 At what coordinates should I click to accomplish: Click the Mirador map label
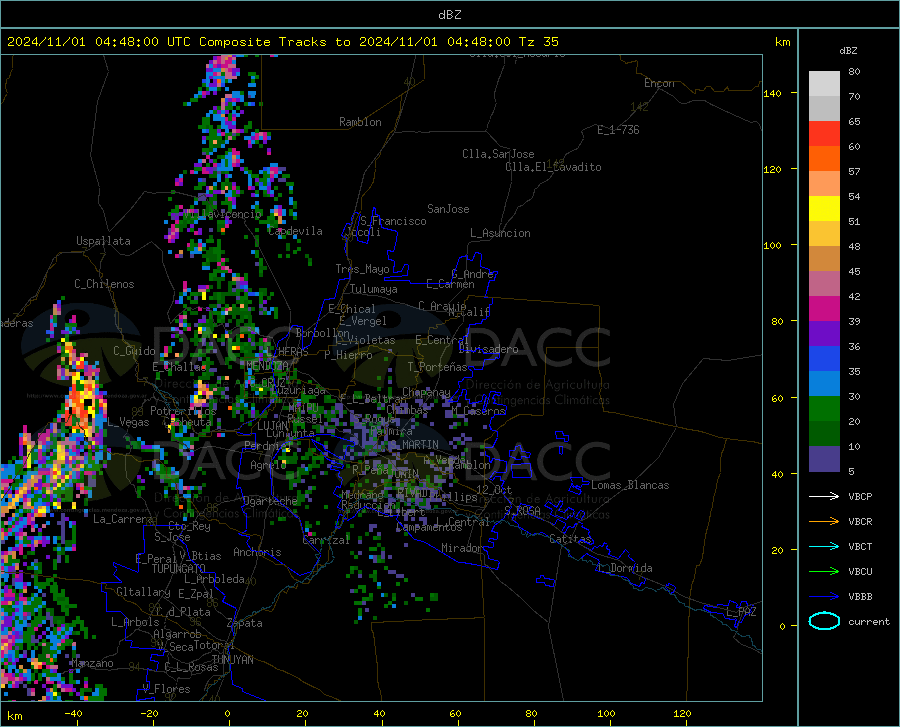coord(462,548)
